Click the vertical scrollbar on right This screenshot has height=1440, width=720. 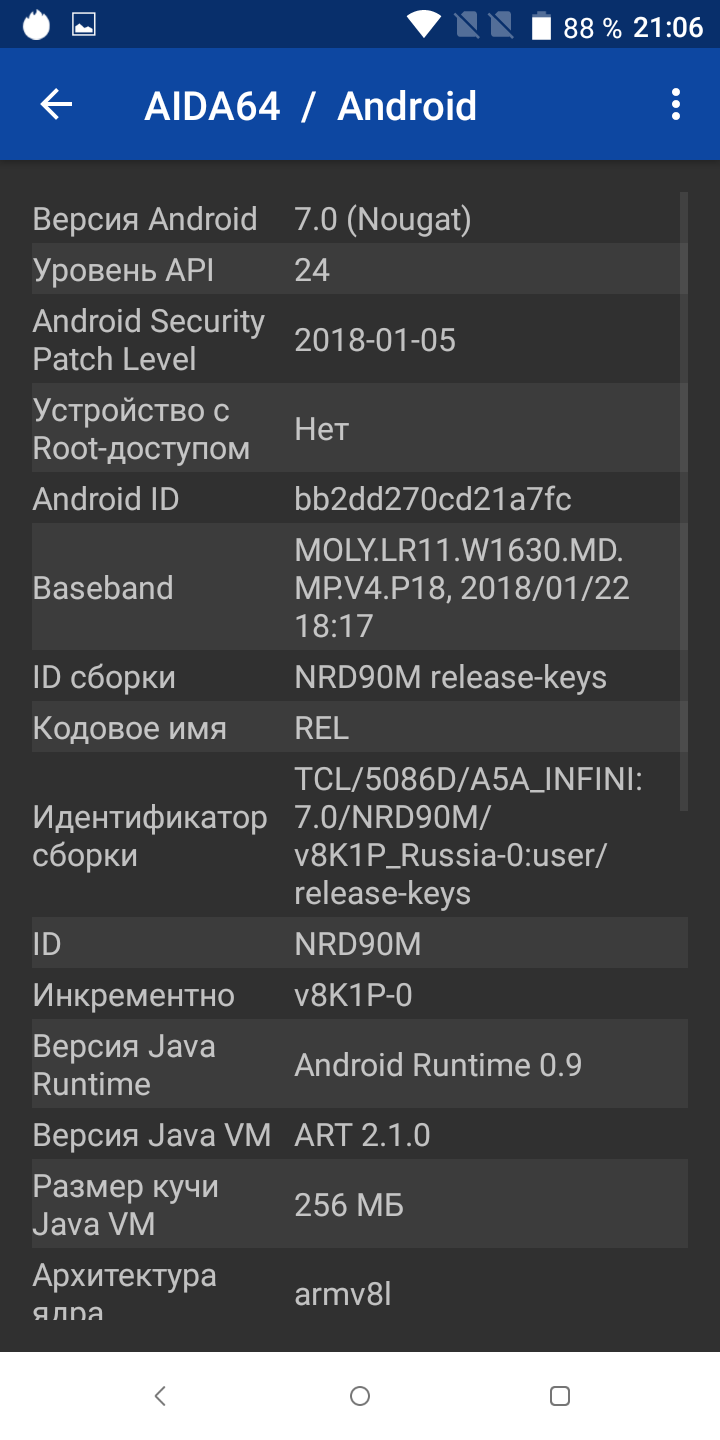(x=684, y=500)
